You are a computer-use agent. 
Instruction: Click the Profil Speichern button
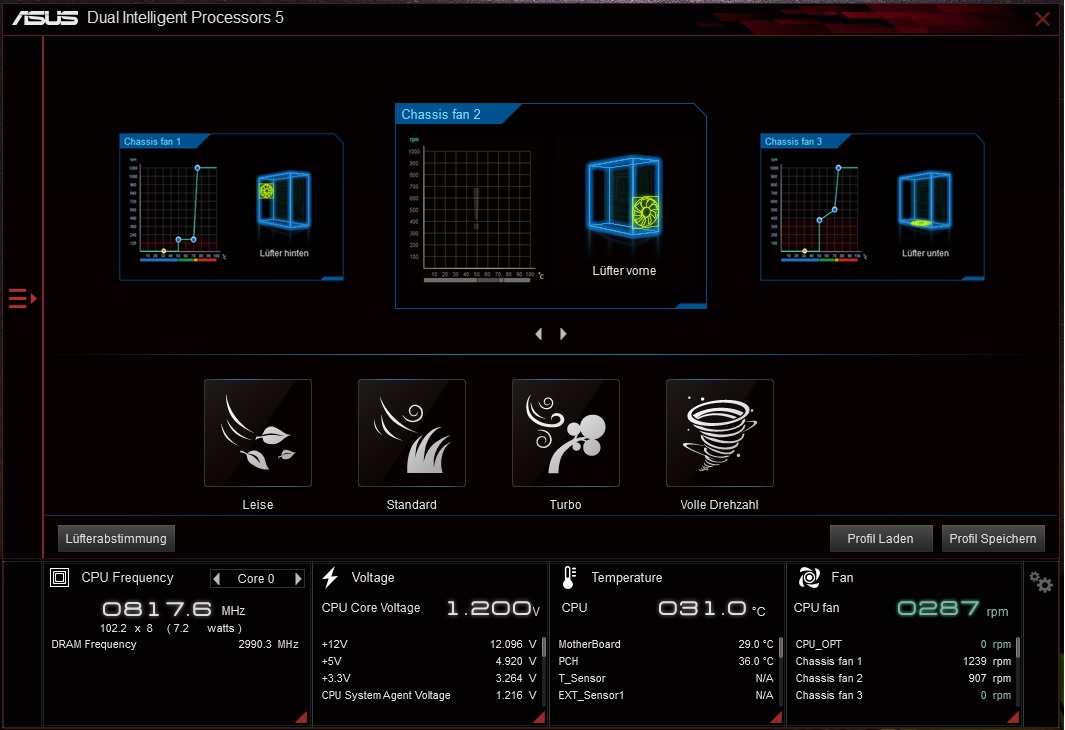(x=992, y=539)
